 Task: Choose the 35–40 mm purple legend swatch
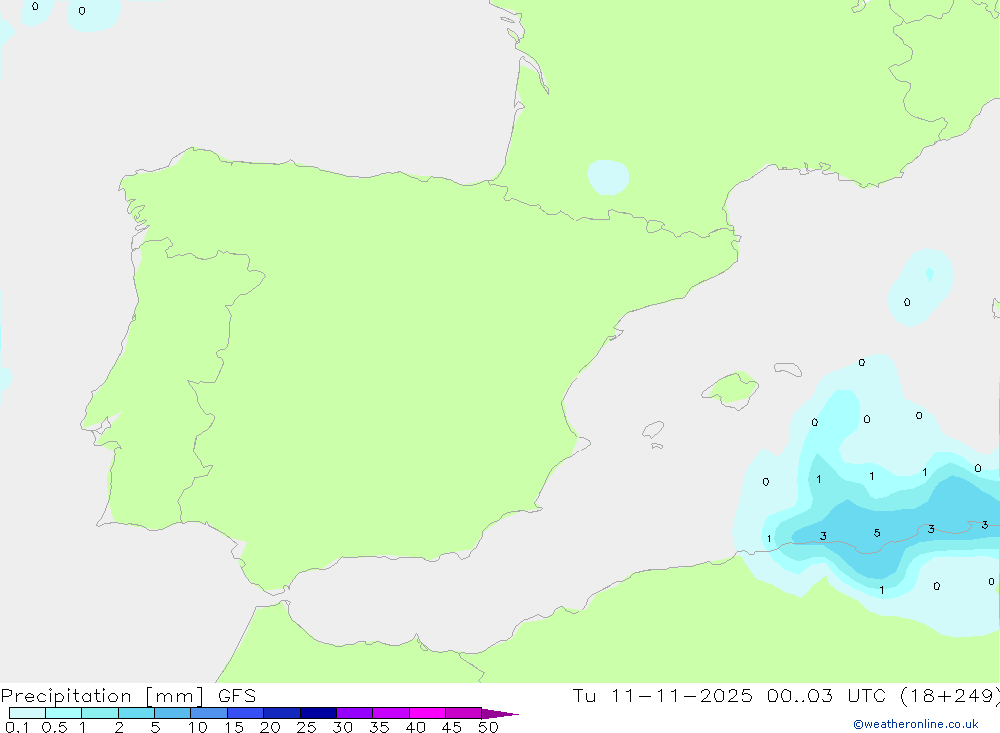coord(390,713)
